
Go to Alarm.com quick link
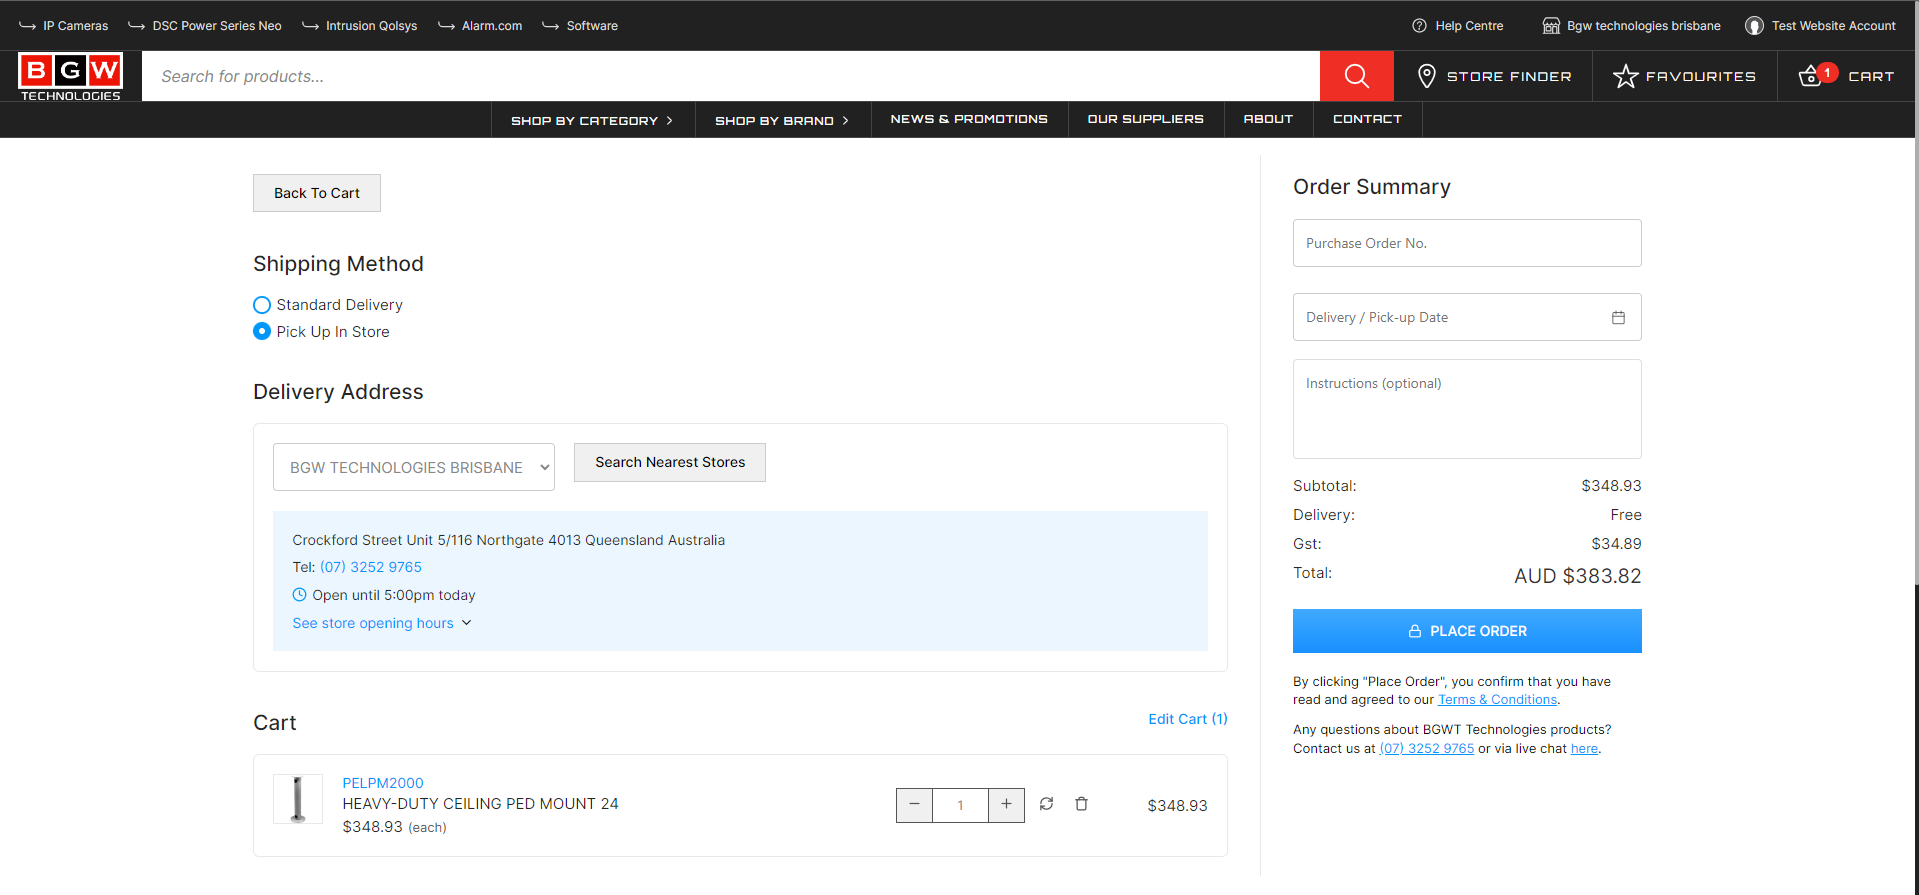point(480,26)
